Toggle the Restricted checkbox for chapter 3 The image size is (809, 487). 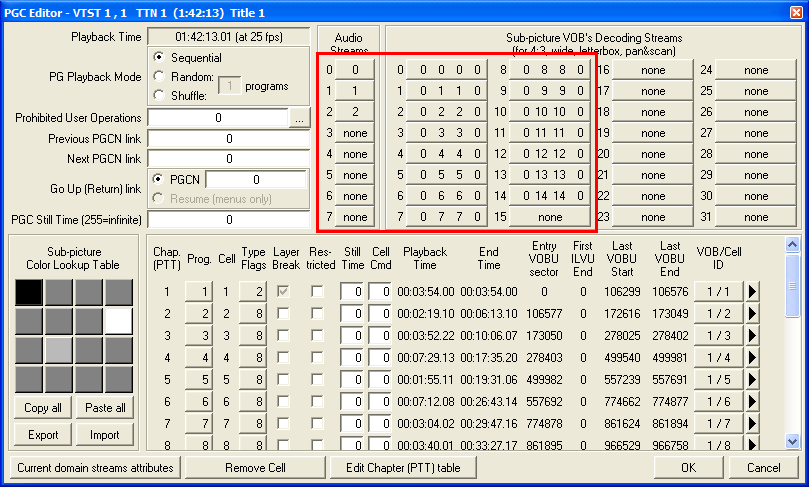click(317, 336)
